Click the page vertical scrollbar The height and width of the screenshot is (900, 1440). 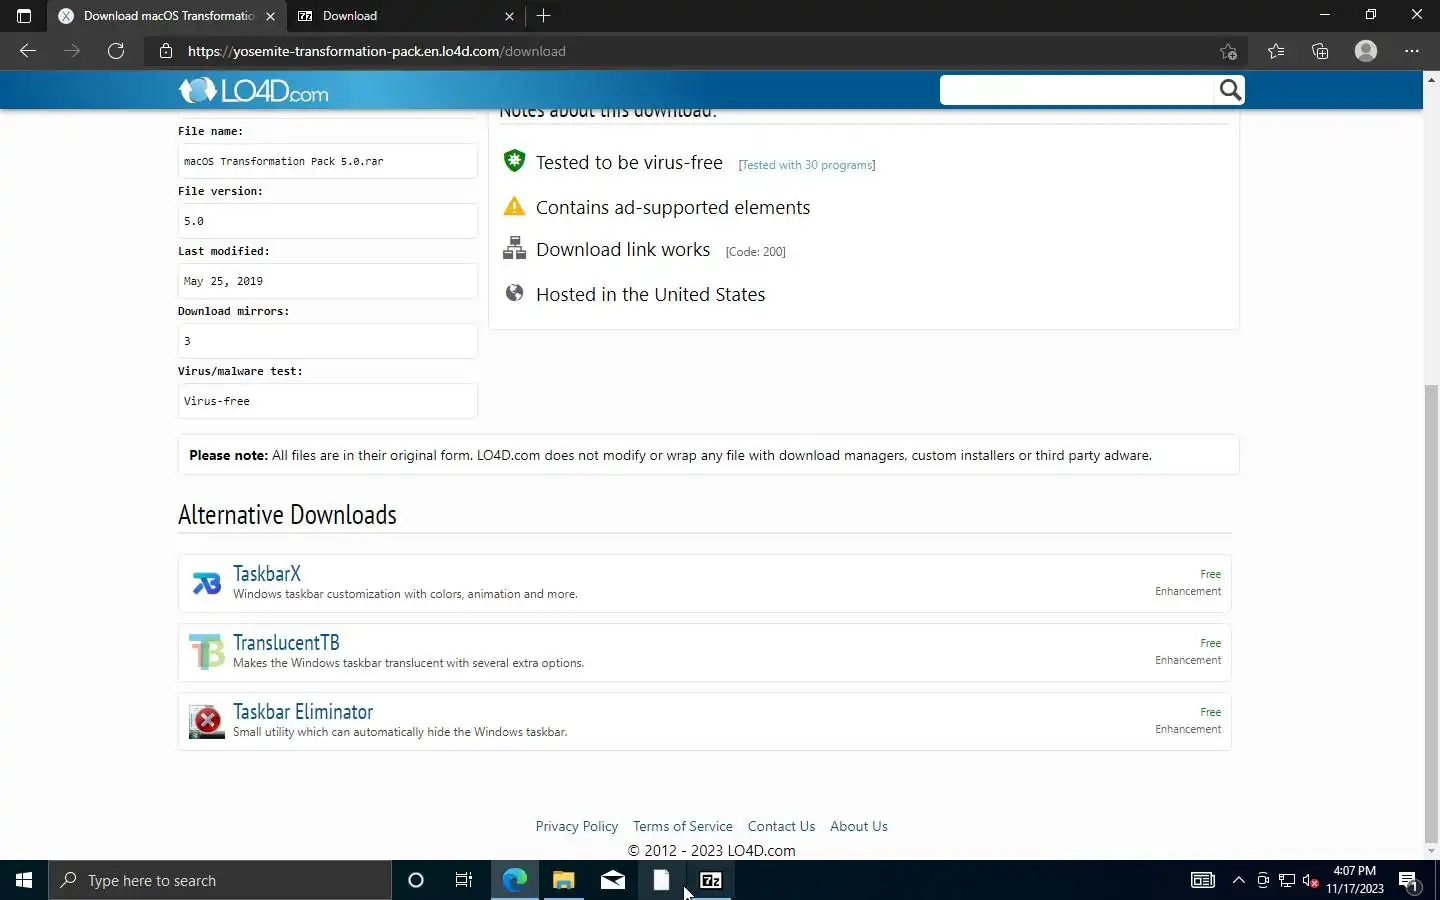point(1431,615)
